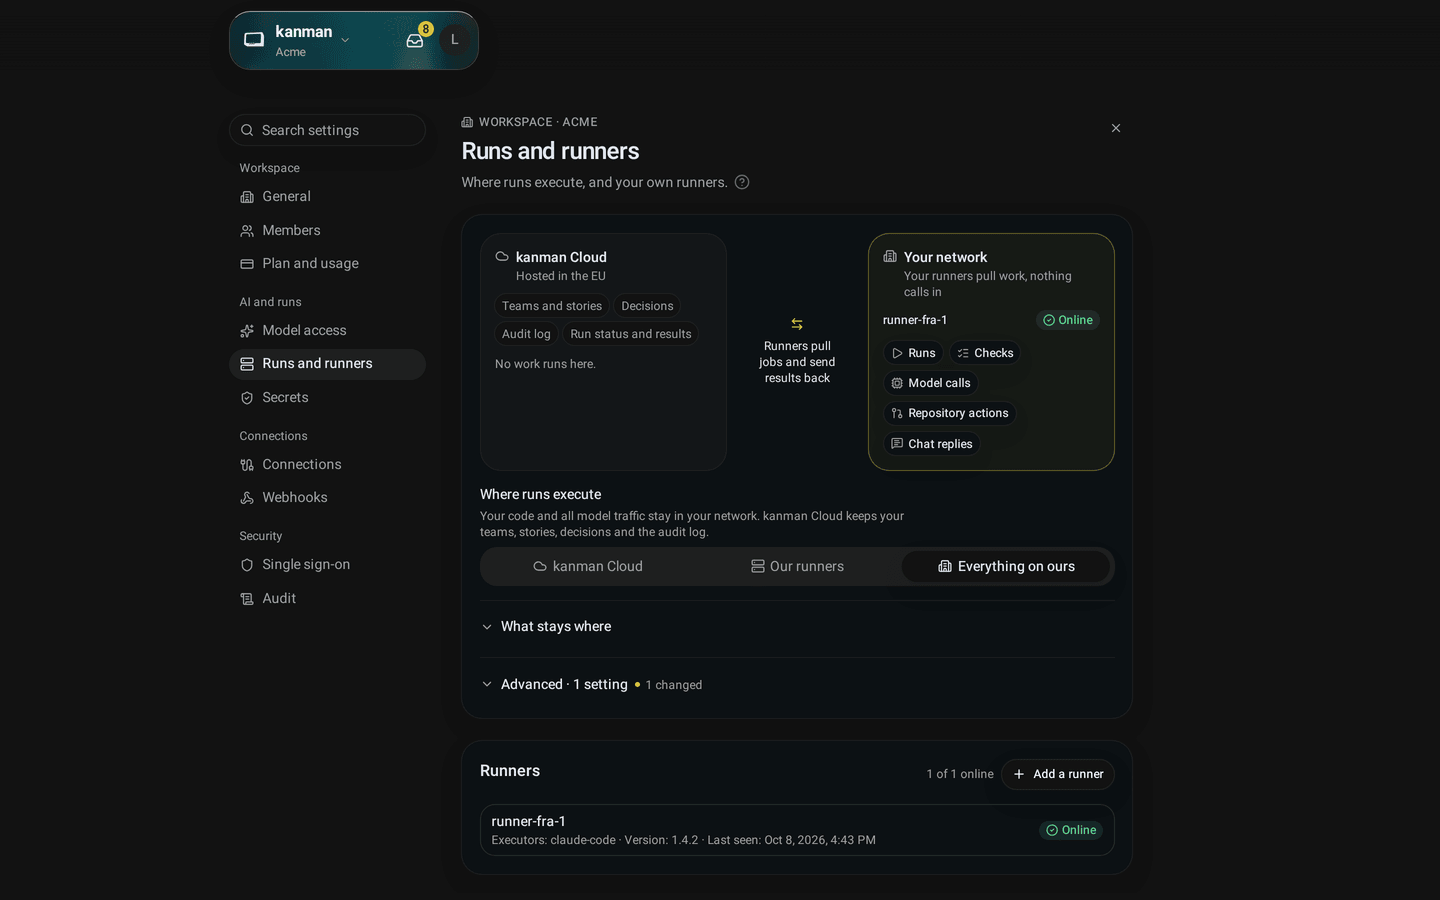Click the Runs chip in Your network

pyautogui.click(x=913, y=353)
